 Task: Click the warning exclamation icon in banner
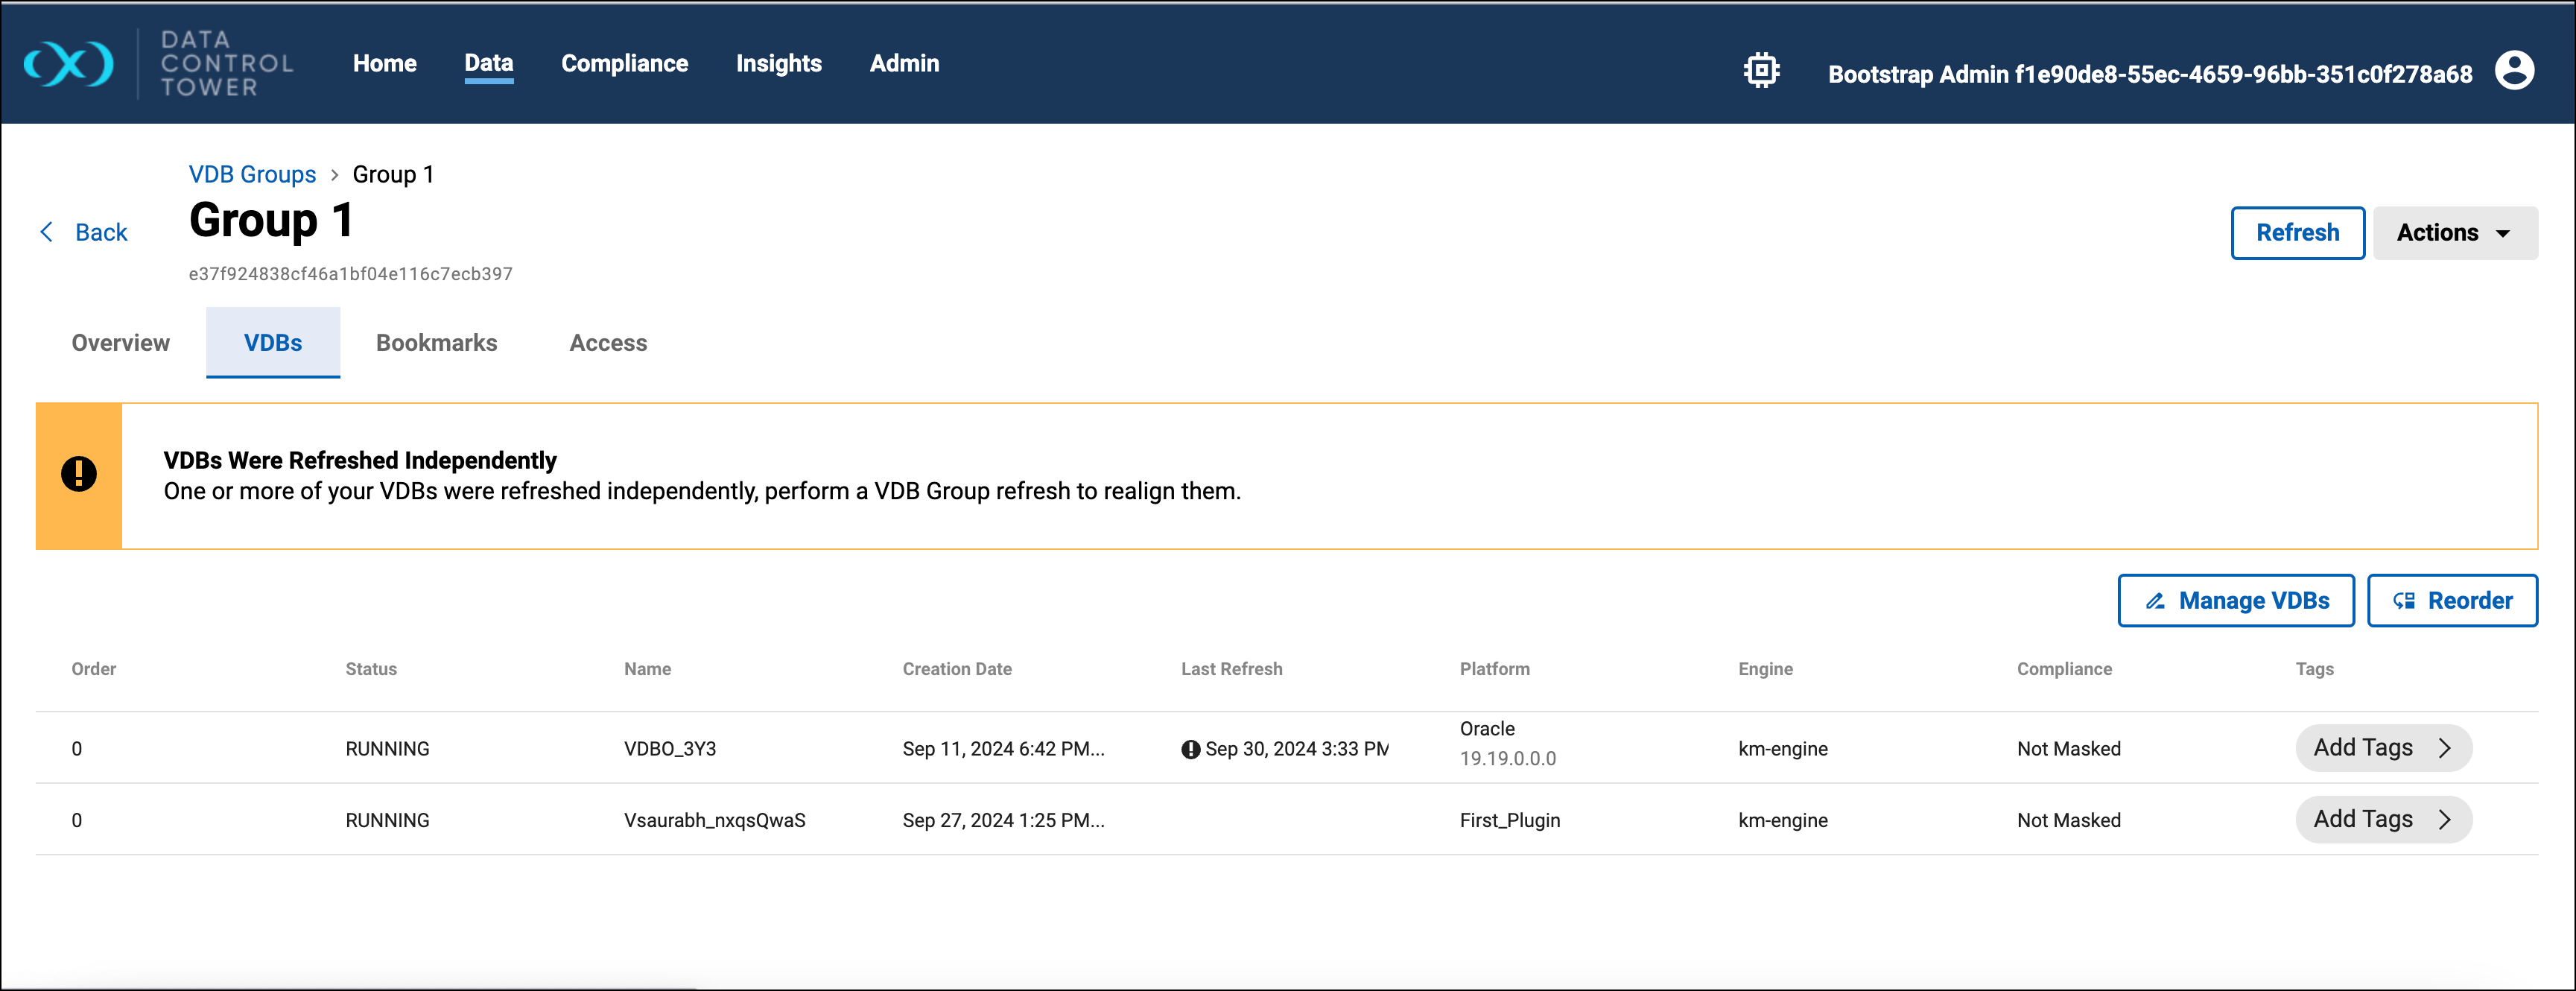pos(79,474)
